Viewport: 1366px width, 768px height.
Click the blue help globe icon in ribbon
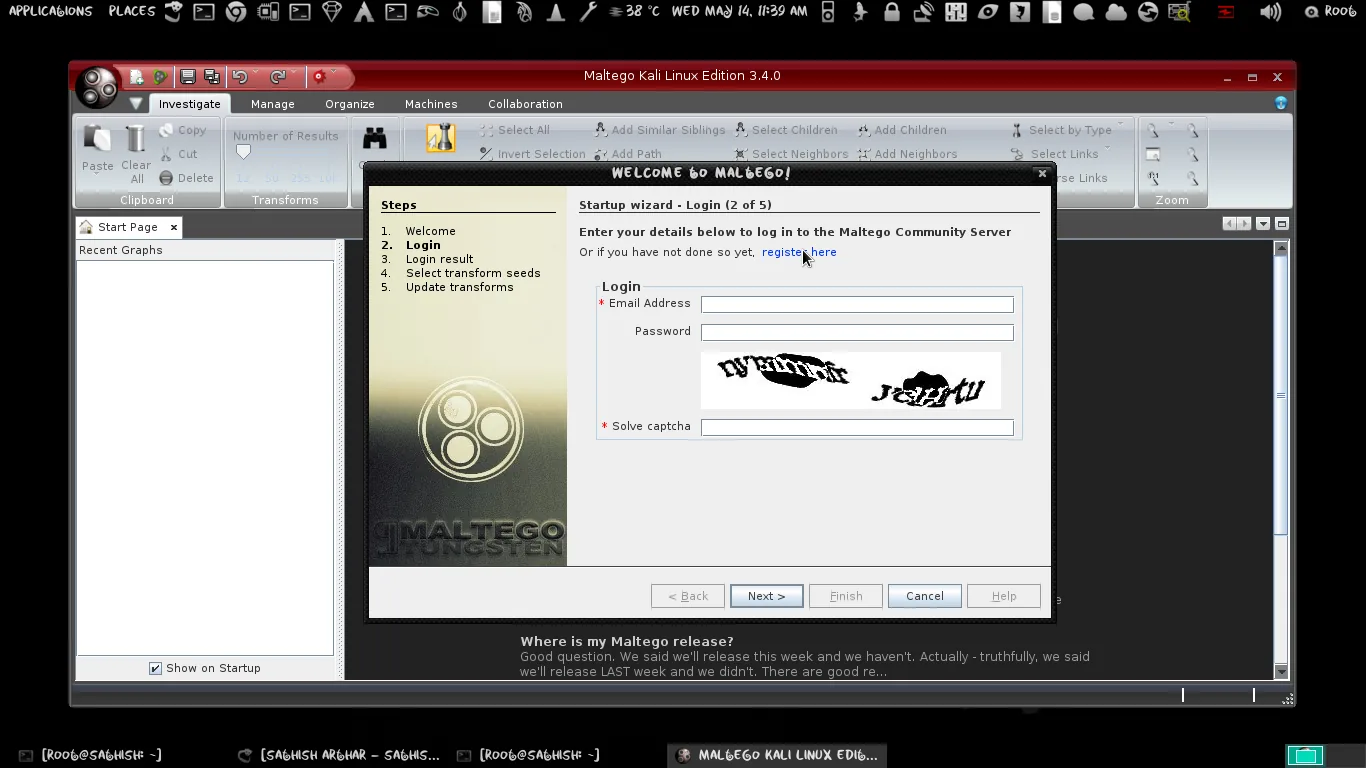tap(1280, 103)
